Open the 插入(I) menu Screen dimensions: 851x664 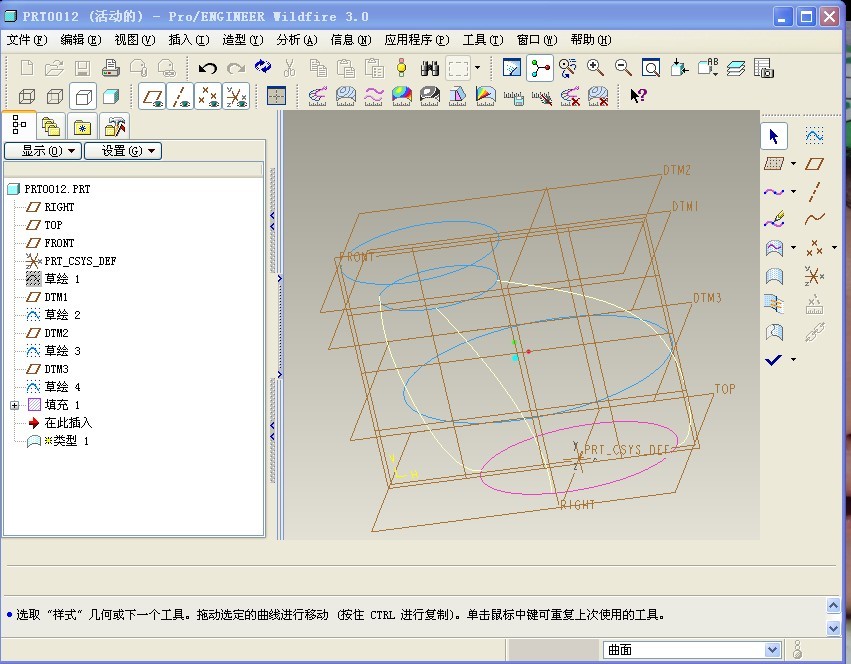(189, 40)
